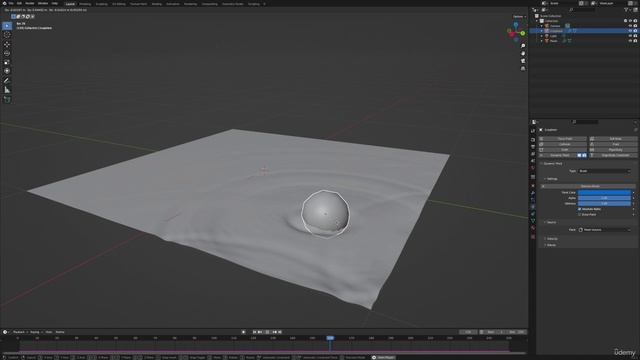Open the Help menu
640x360 pixels.
pyautogui.click(x=55, y=3)
